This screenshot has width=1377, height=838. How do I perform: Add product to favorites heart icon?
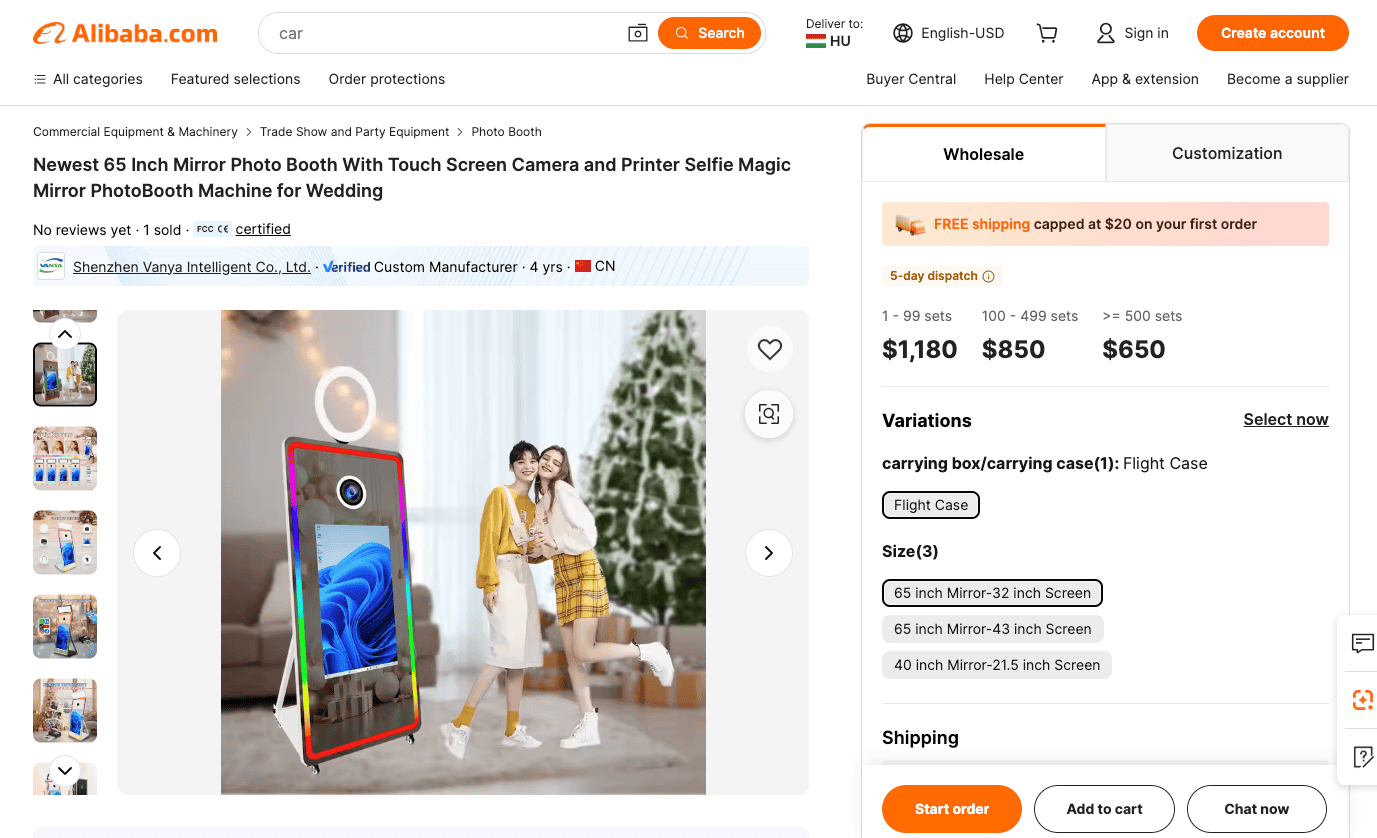point(769,349)
